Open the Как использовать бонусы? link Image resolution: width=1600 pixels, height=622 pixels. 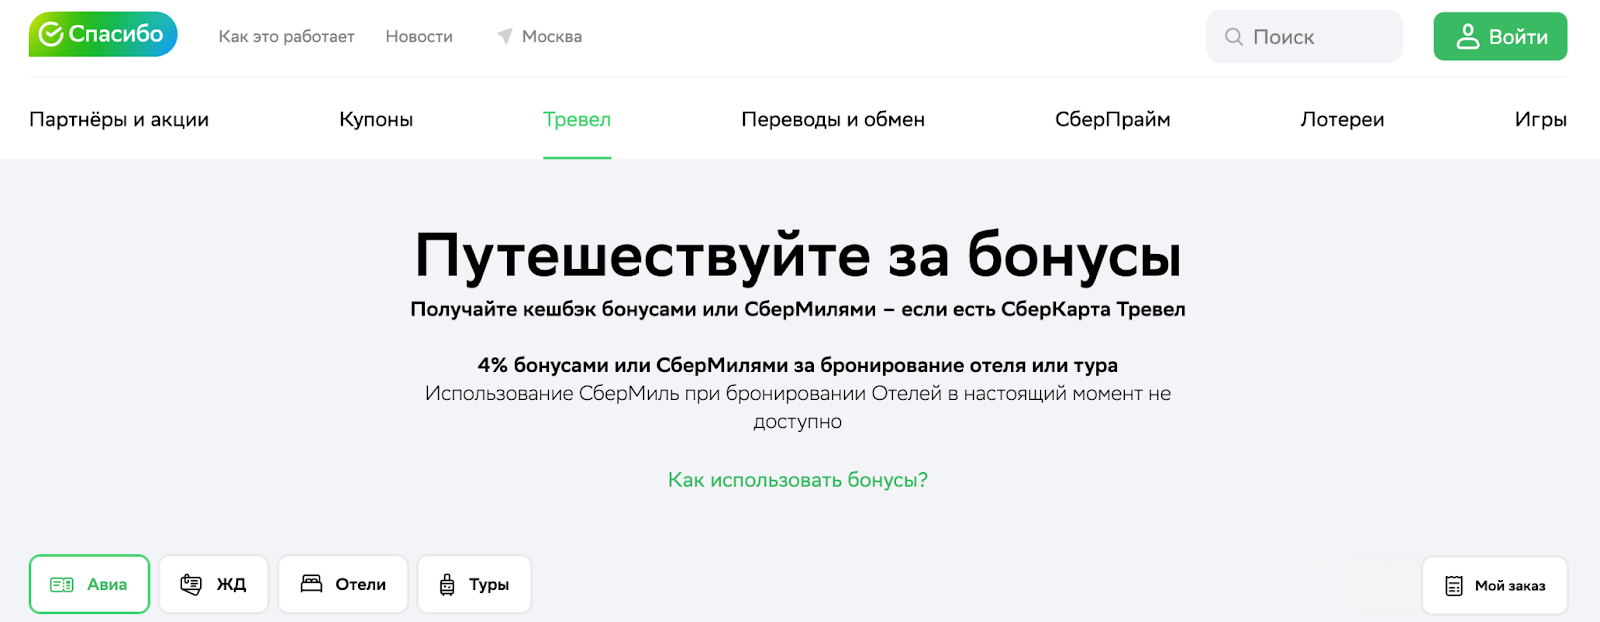(798, 480)
